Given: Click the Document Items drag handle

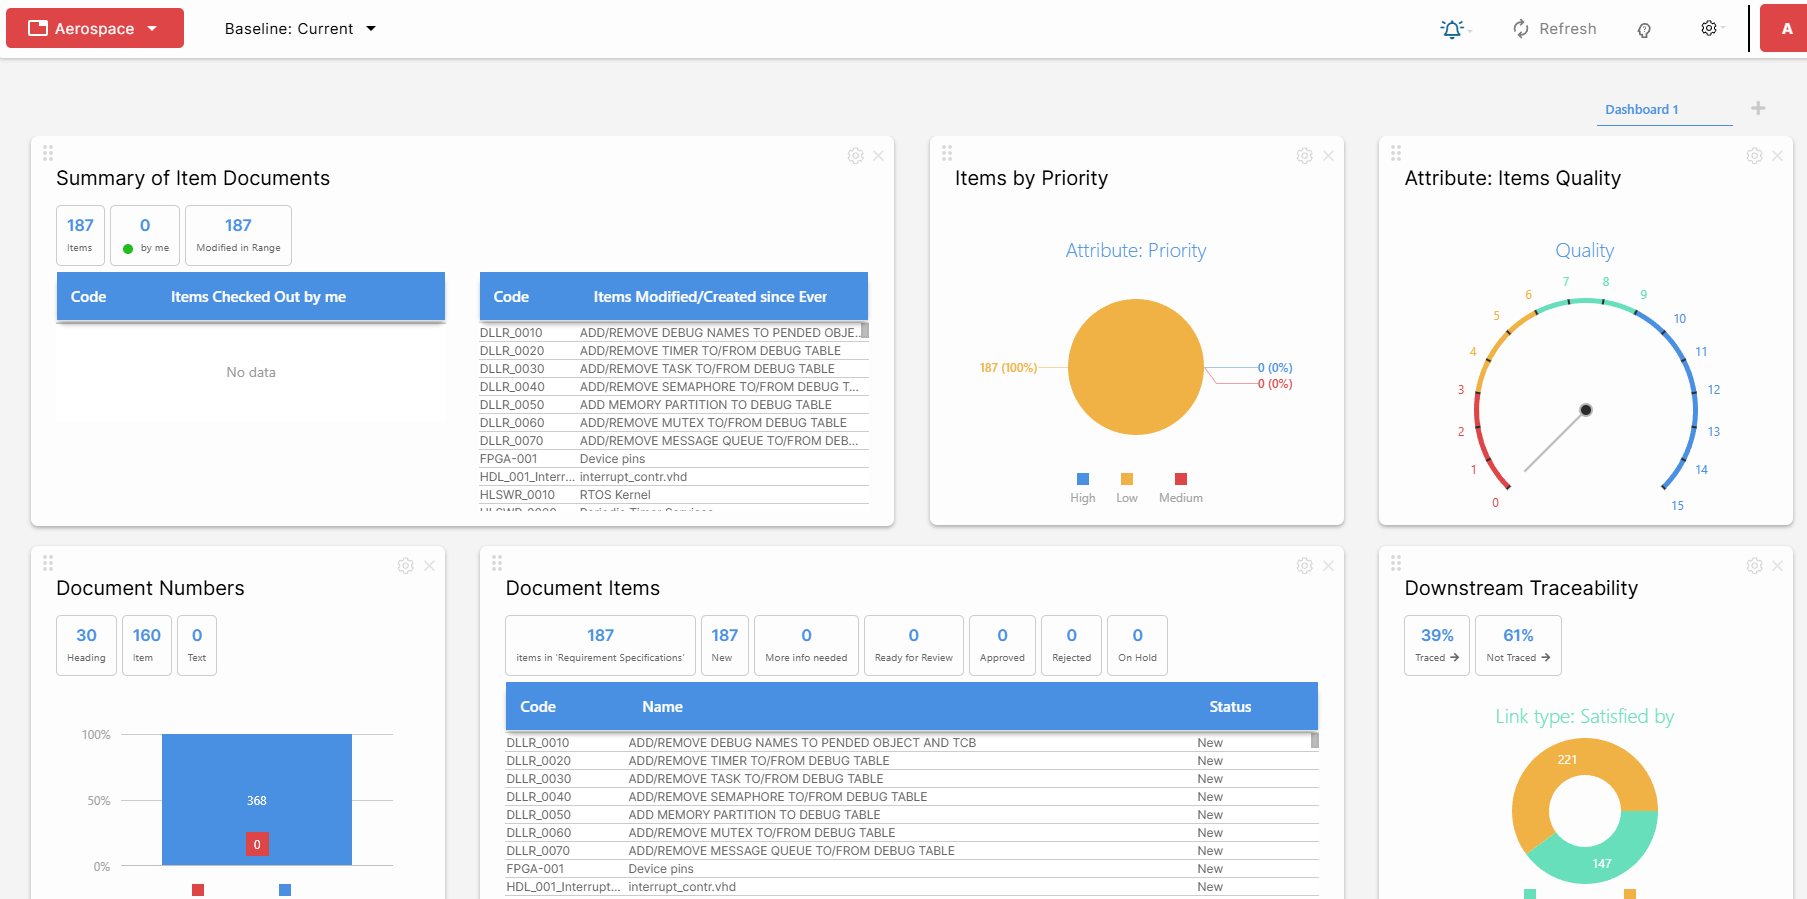Looking at the screenshot, I should click(497, 563).
